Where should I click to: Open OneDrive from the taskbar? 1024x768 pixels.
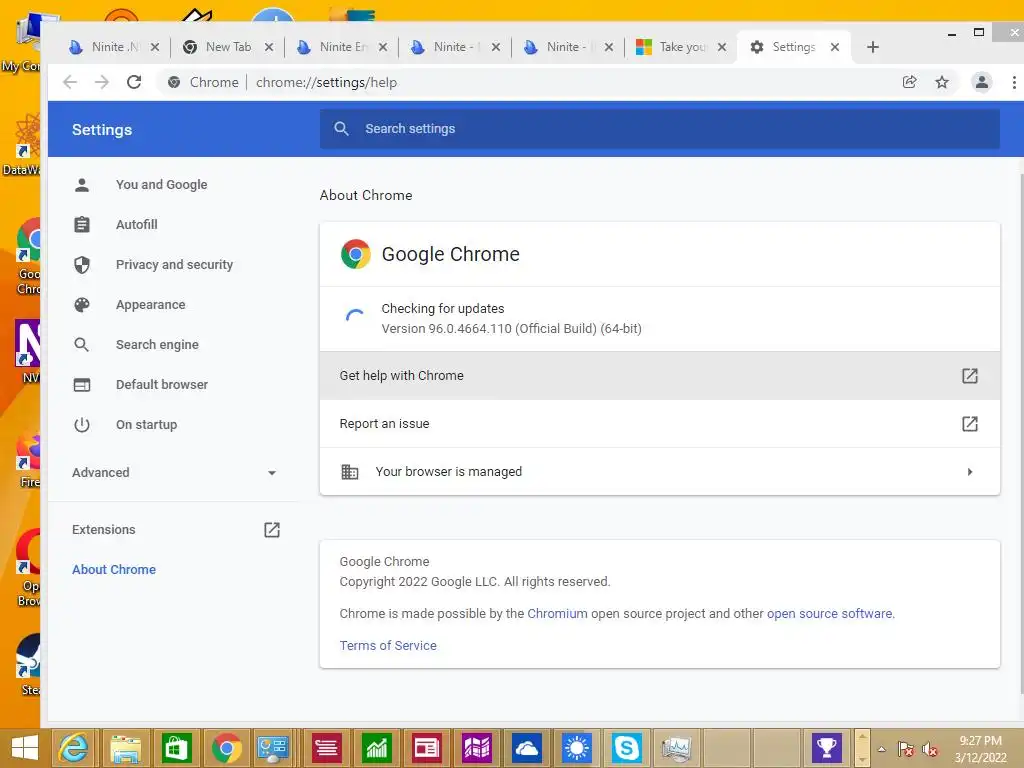click(526, 747)
